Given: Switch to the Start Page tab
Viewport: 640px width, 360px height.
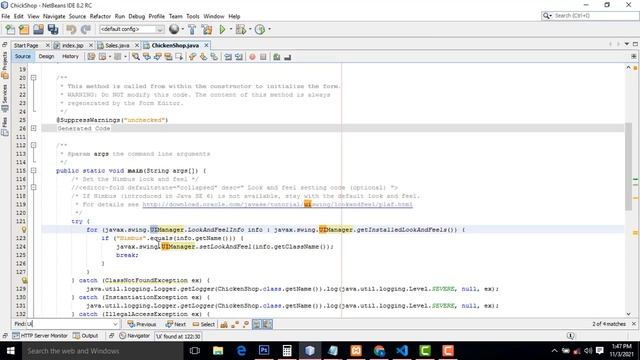Looking at the screenshot, I should click(26, 45).
